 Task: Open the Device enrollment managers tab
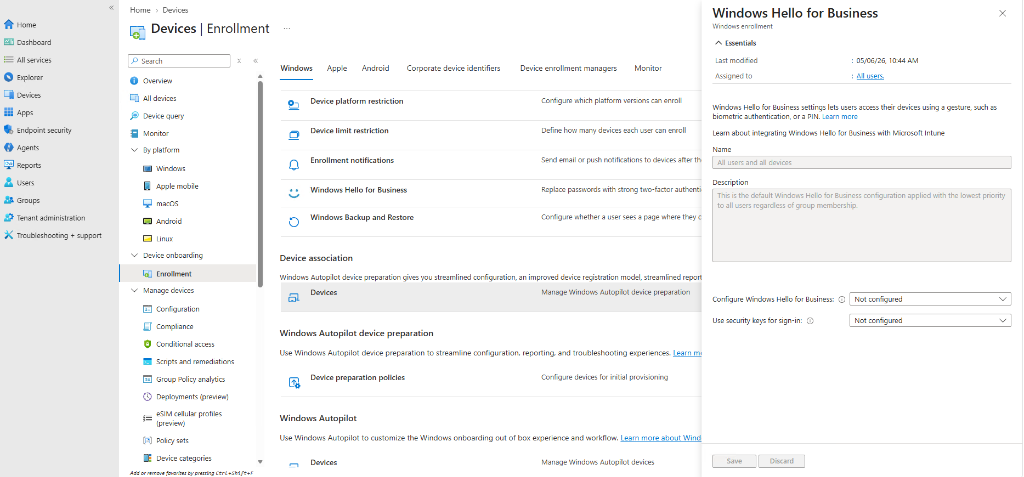568,68
